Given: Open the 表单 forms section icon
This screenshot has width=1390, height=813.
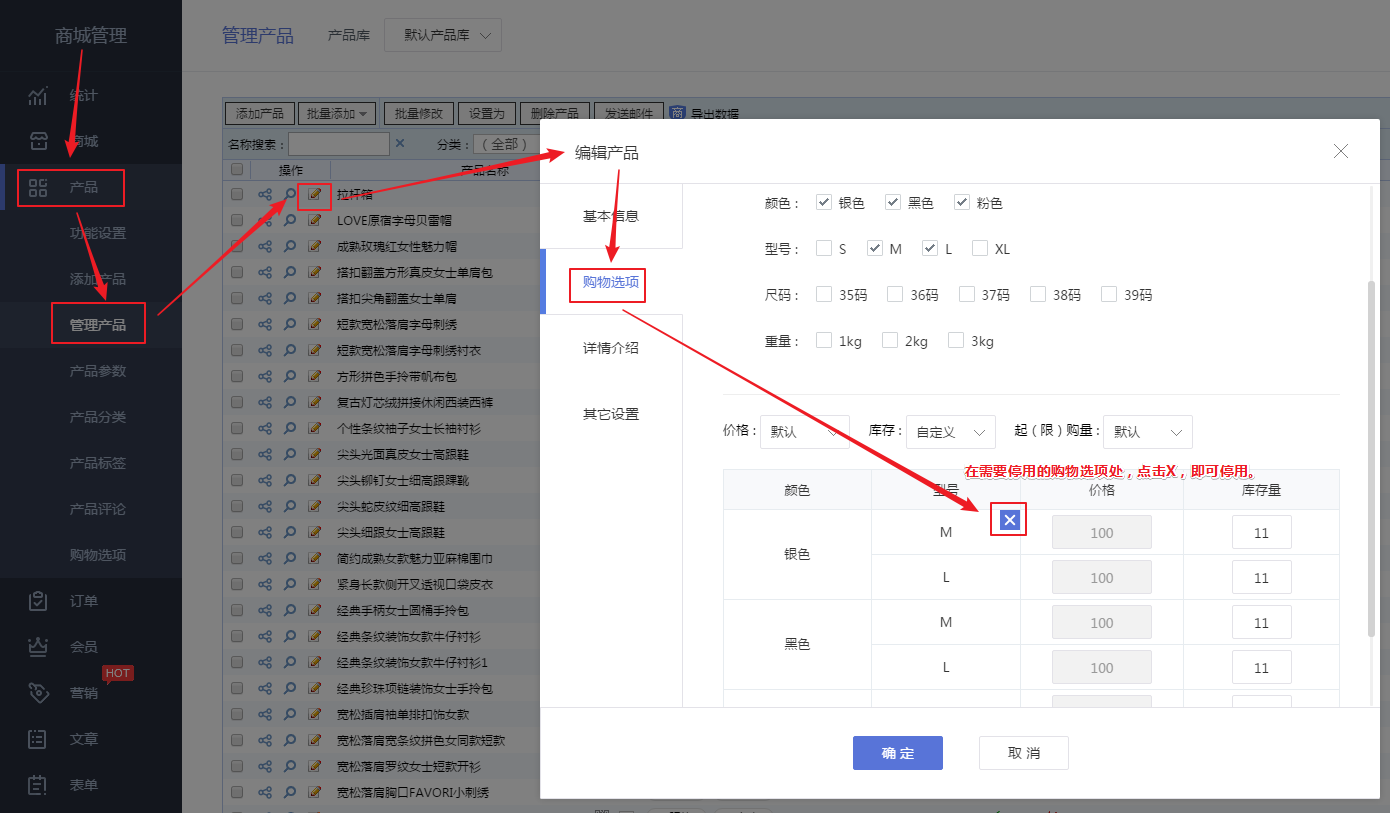Looking at the screenshot, I should point(38,785).
